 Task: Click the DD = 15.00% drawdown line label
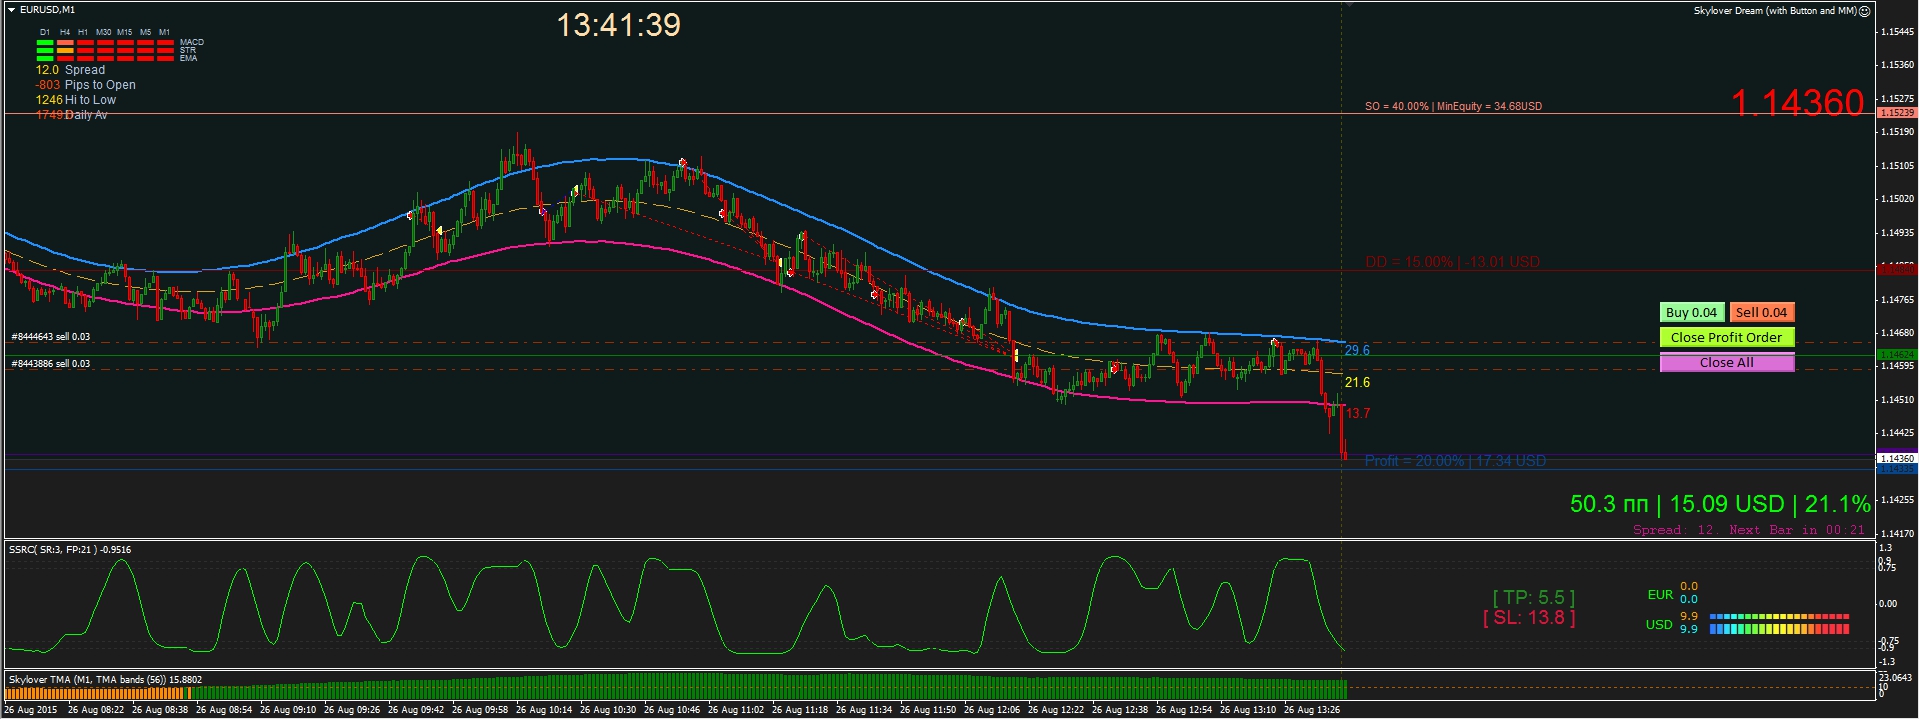[1452, 262]
